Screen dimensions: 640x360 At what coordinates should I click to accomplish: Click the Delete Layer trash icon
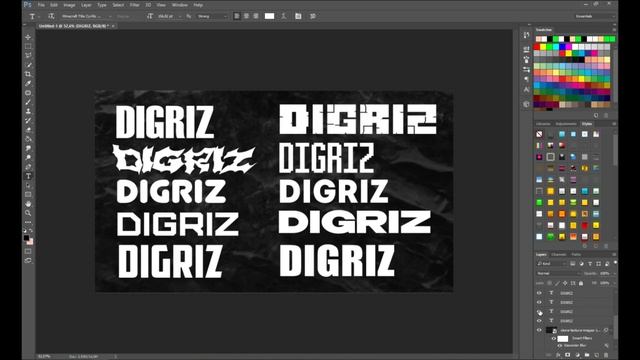click(x=606, y=355)
